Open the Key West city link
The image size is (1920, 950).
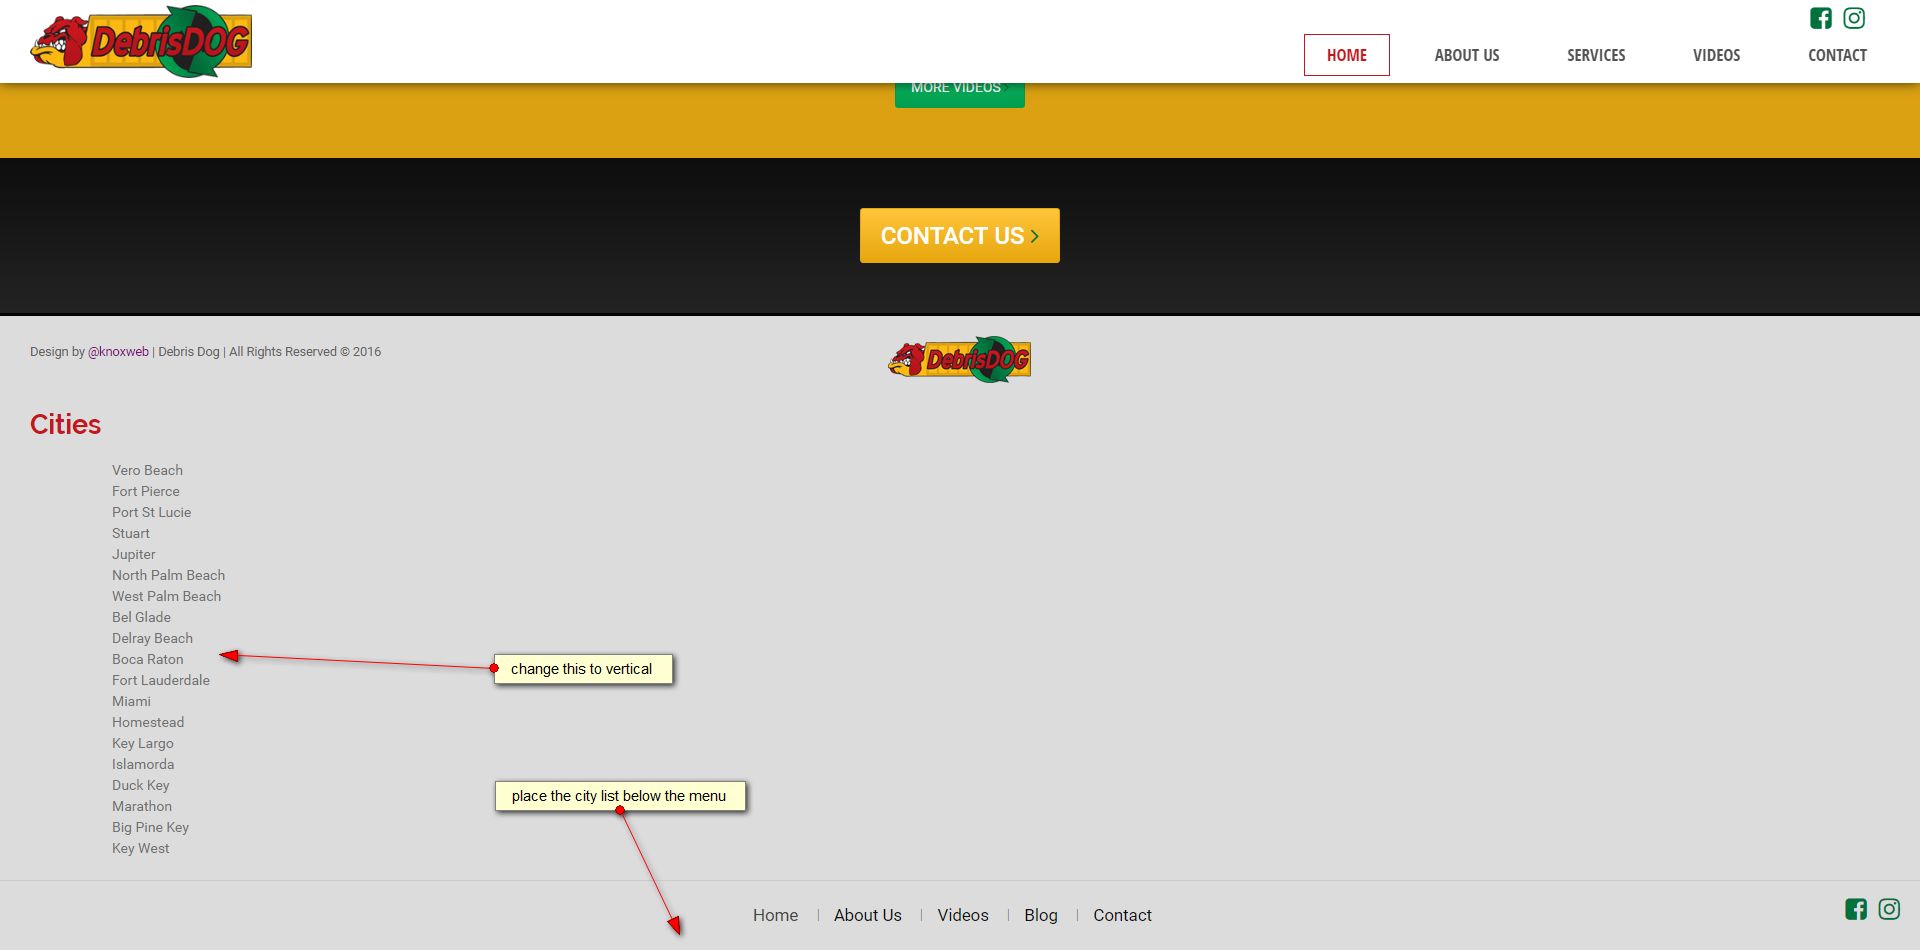click(141, 848)
